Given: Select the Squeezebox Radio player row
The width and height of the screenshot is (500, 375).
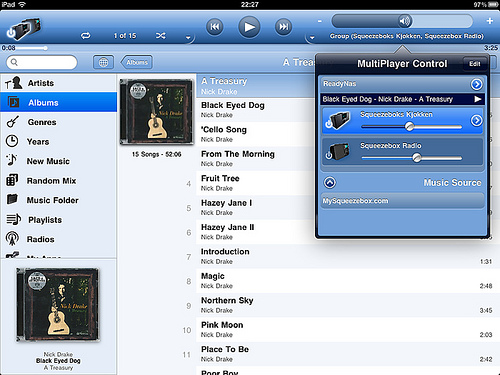Looking at the screenshot, I should [x=402, y=152].
